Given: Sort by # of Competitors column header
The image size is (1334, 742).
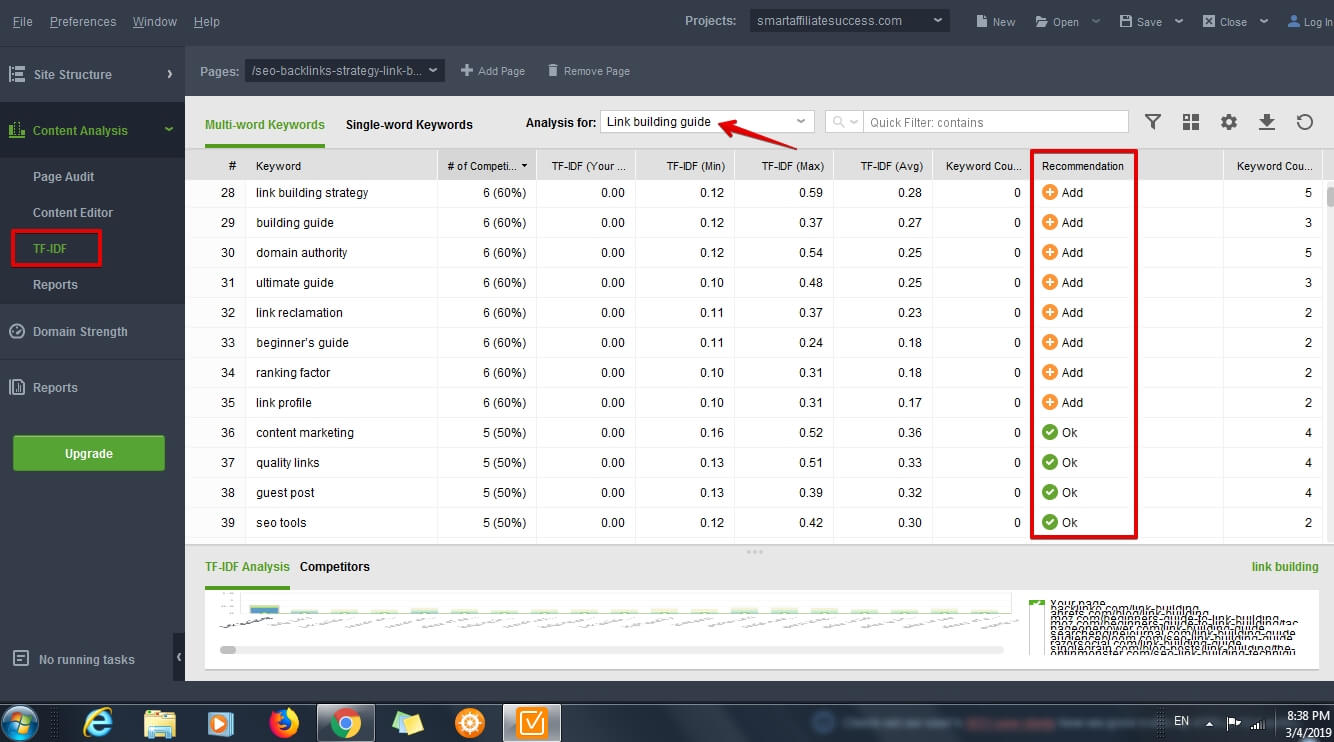Looking at the screenshot, I should pyautogui.click(x=487, y=166).
